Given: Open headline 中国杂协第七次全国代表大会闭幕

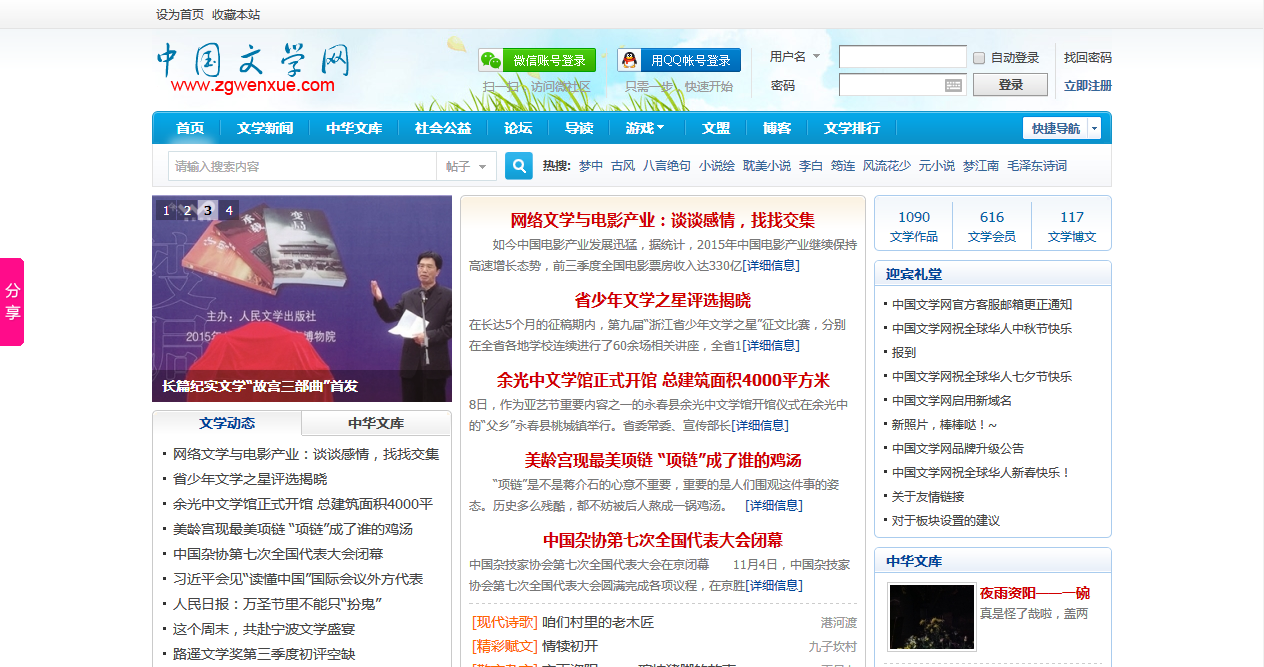Looking at the screenshot, I should (x=663, y=540).
